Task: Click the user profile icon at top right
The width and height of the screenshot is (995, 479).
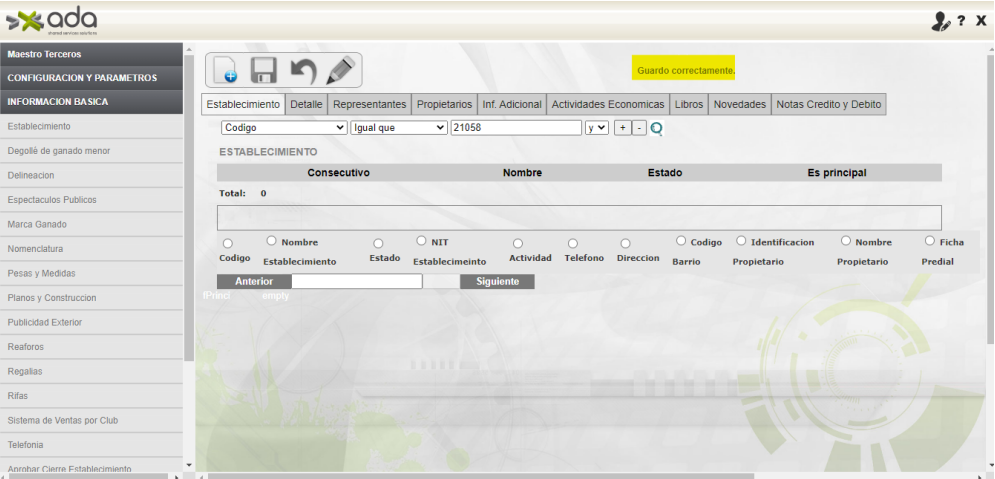Action: 937,22
